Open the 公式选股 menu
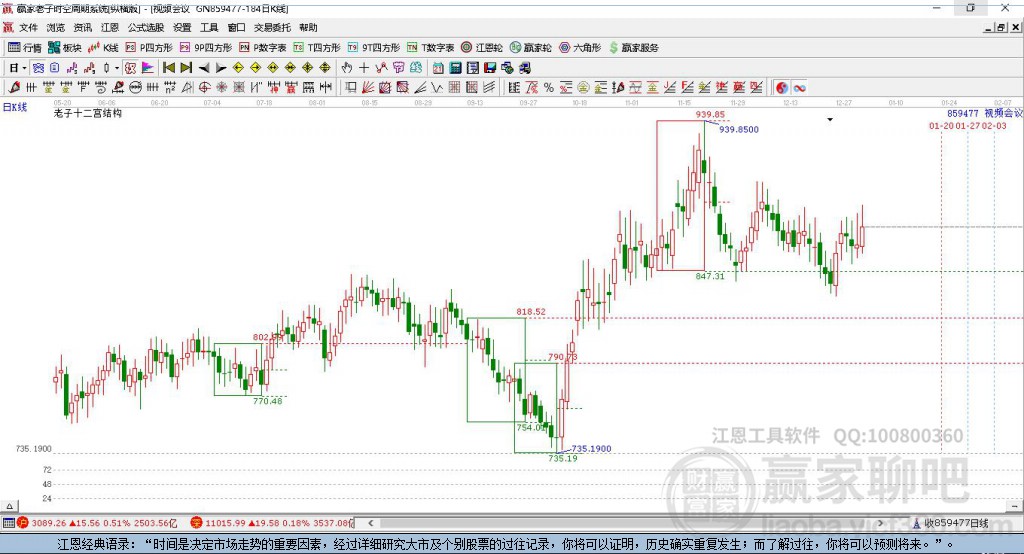The image size is (1024, 554). (x=146, y=27)
